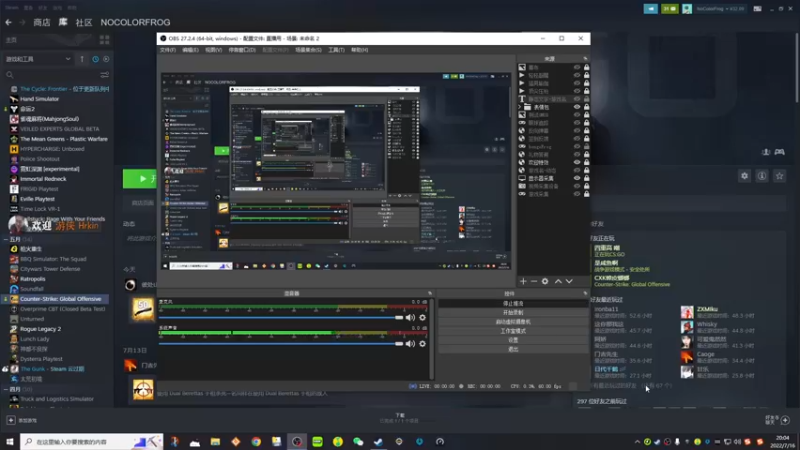Open the 麦克风 channel gear settings
Image resolution: width=800 pixels, height=450 pixels.
coord(422,317)
